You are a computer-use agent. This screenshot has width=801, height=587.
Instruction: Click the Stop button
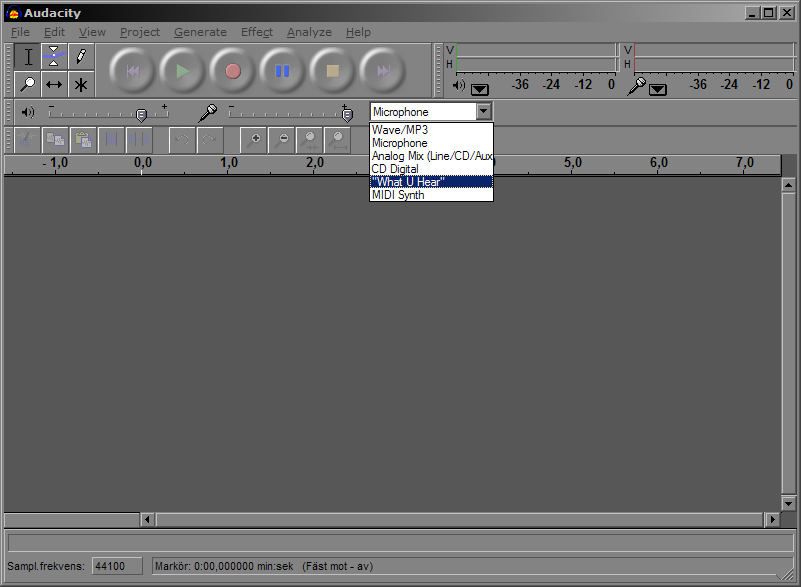coord(333,71)
